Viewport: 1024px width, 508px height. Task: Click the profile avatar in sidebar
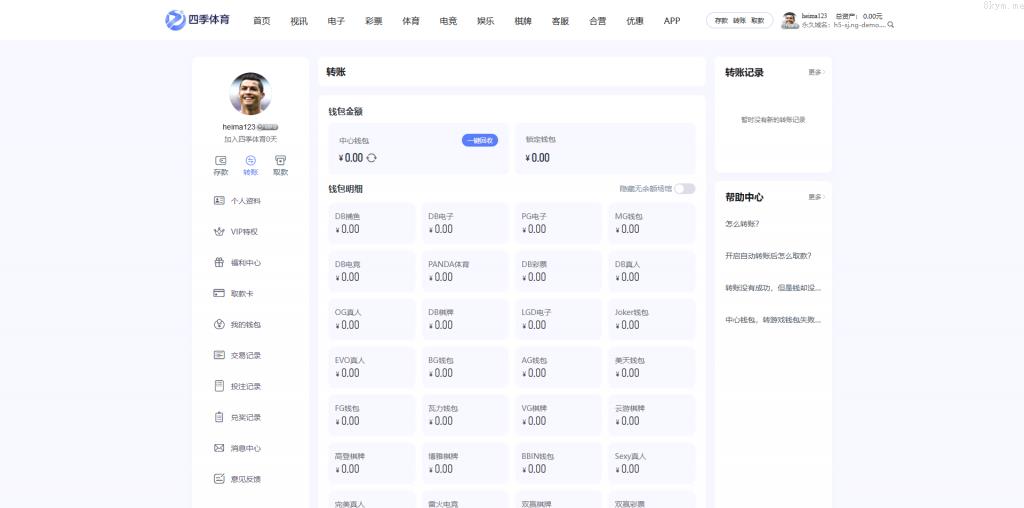[x=250, y=94]
